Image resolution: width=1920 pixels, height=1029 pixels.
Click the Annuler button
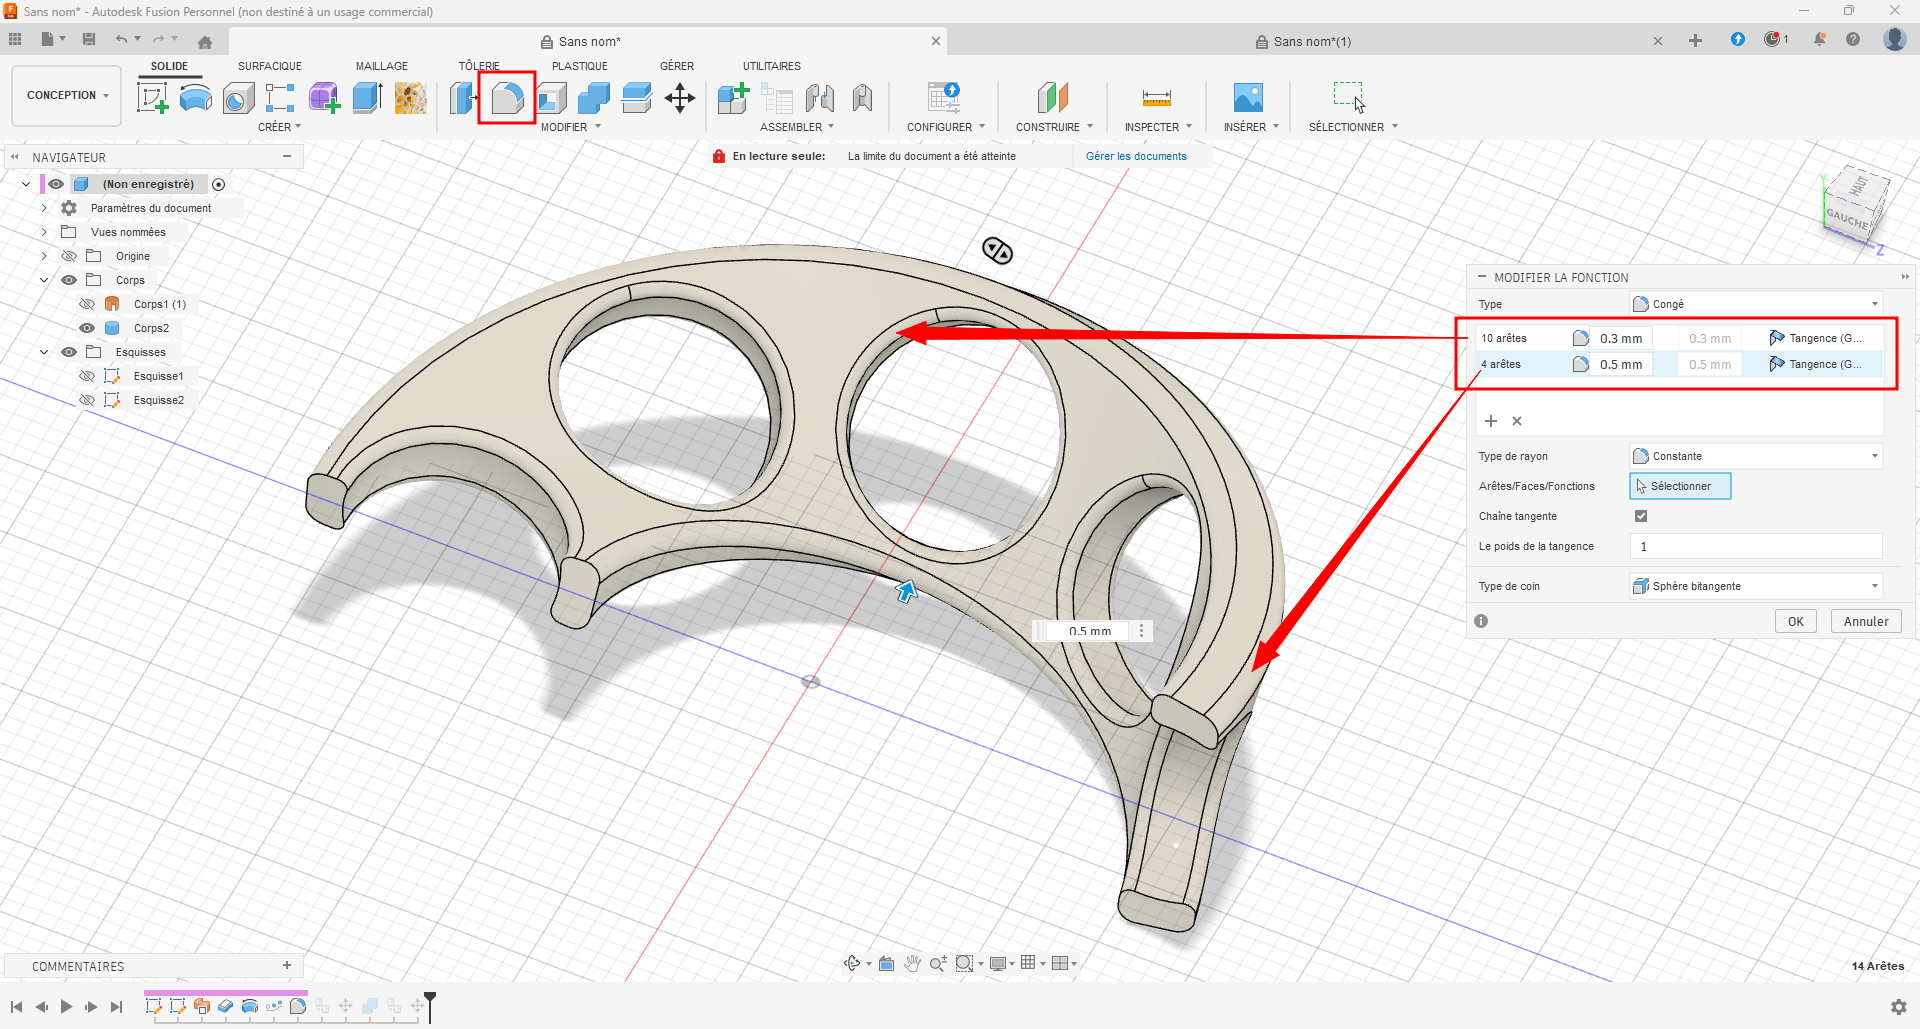click(x=1866, y=621)
